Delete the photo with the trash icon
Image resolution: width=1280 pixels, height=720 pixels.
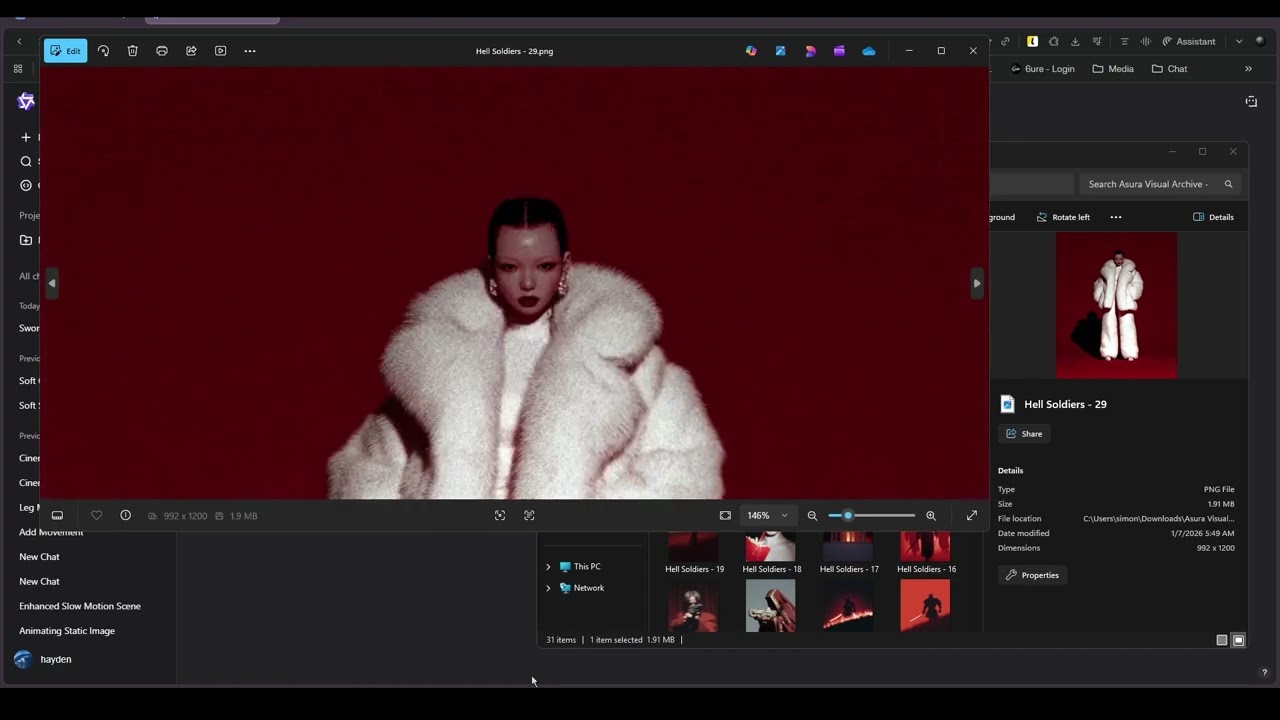coord(132,51)
